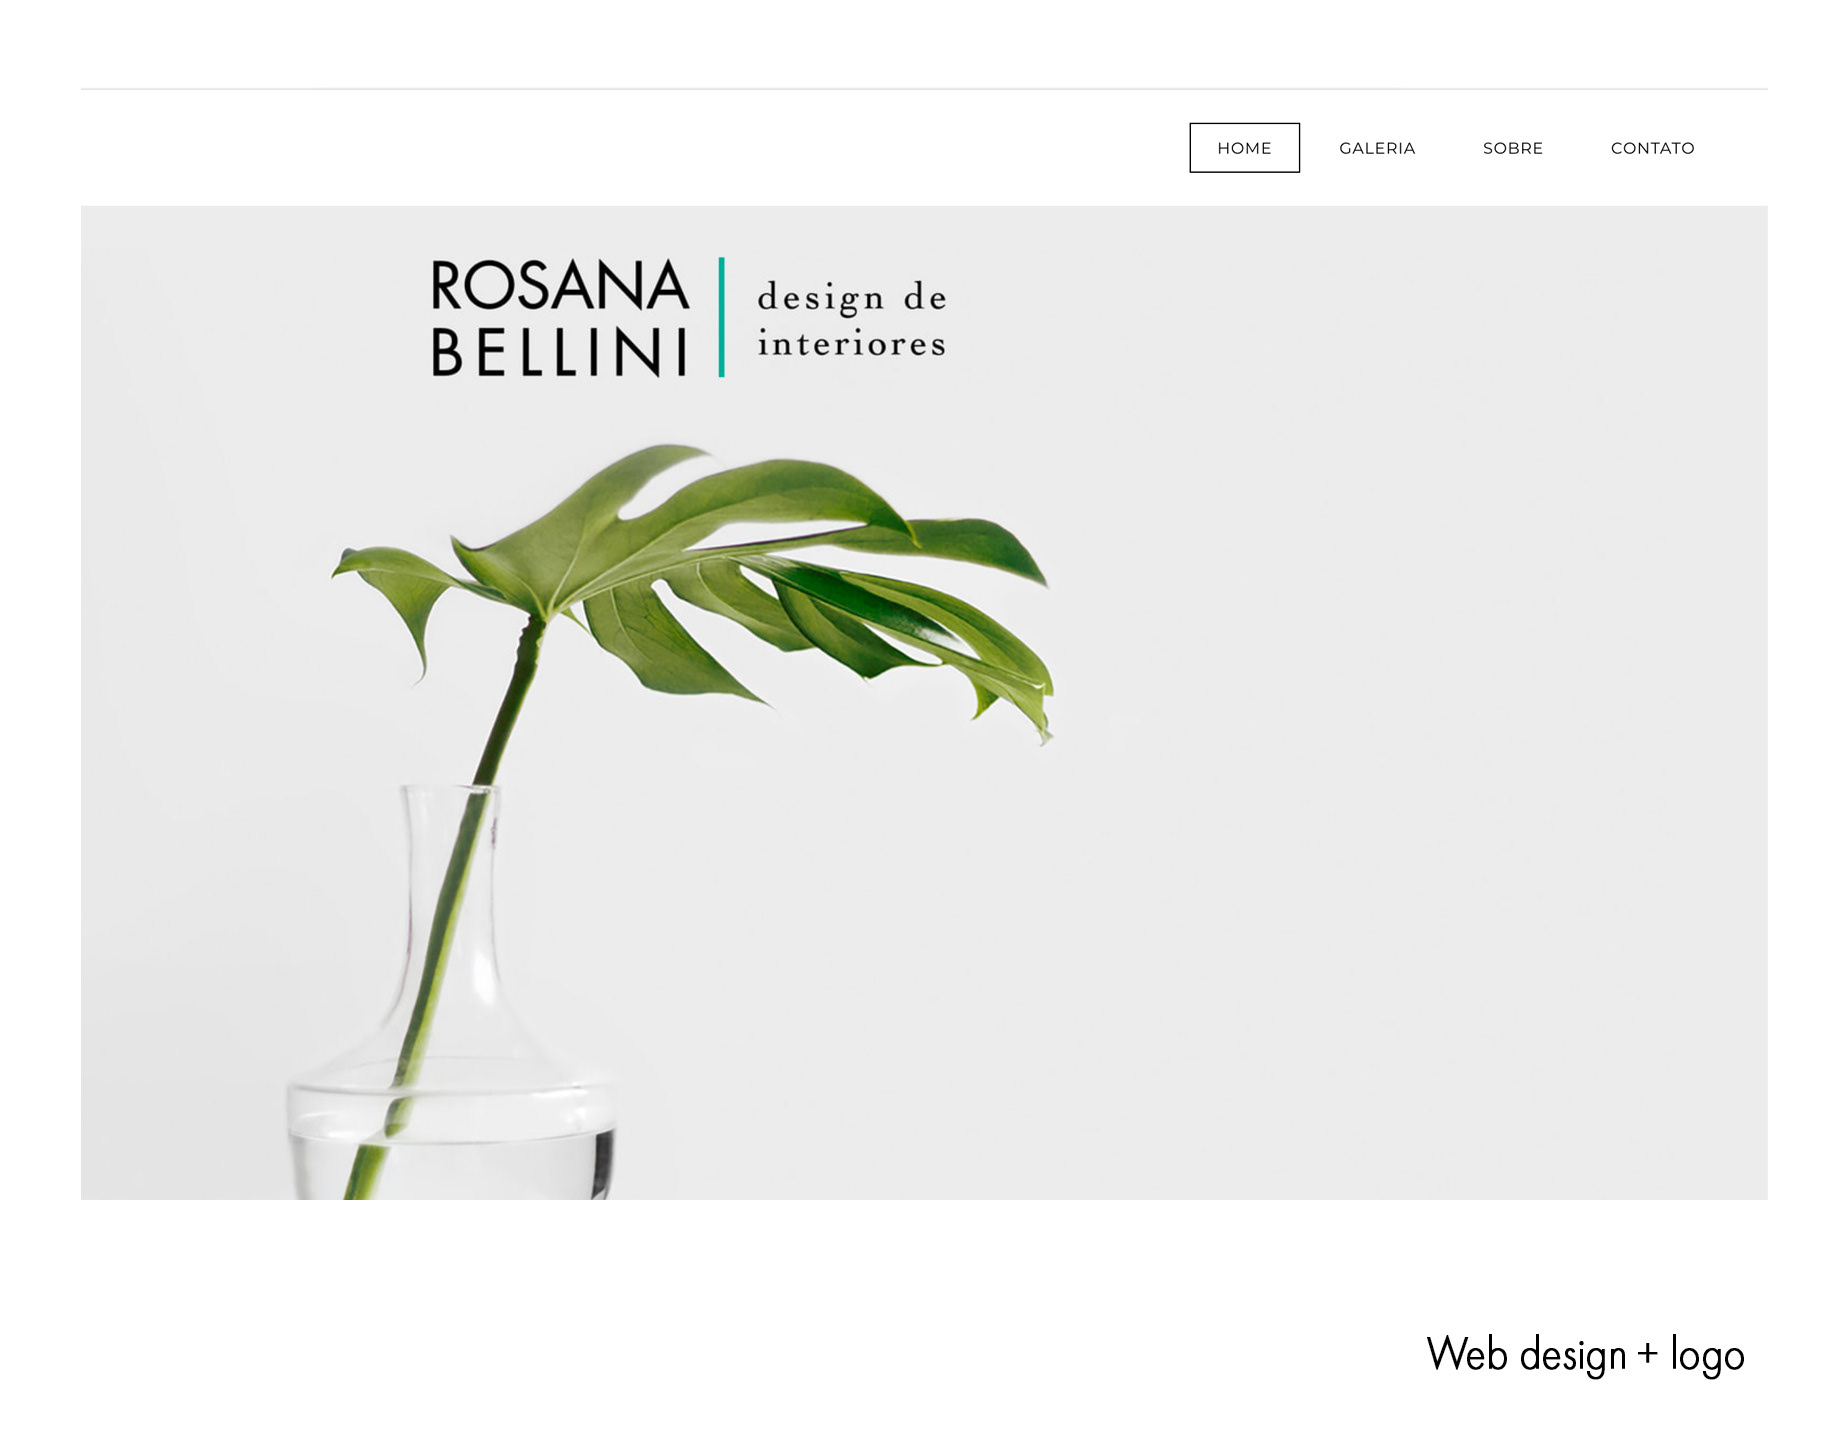Click the teal vertical divider in the logo
The width and height of the screenshot is (1841, 1448).
coord(721,317)
